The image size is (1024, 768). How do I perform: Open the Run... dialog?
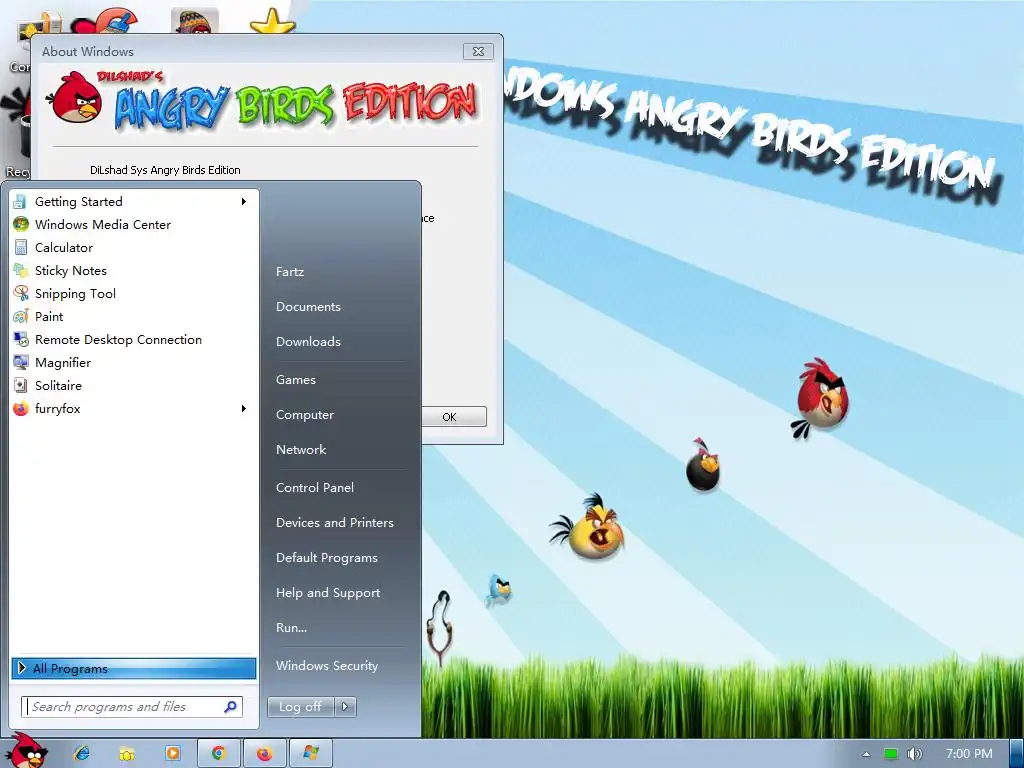(x=291, y=628)
